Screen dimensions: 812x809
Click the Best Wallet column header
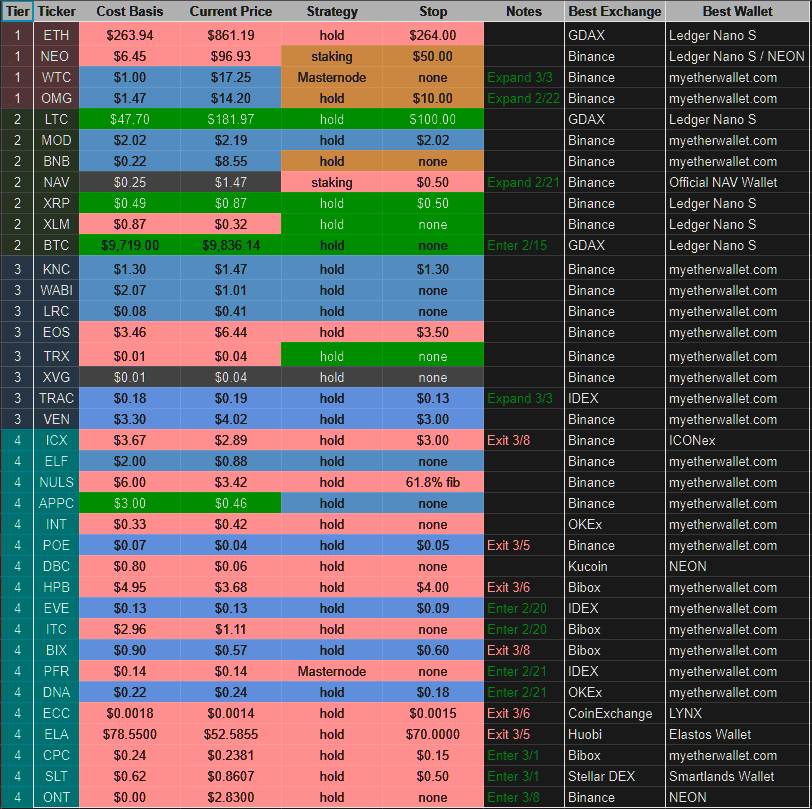click(737, 11)
